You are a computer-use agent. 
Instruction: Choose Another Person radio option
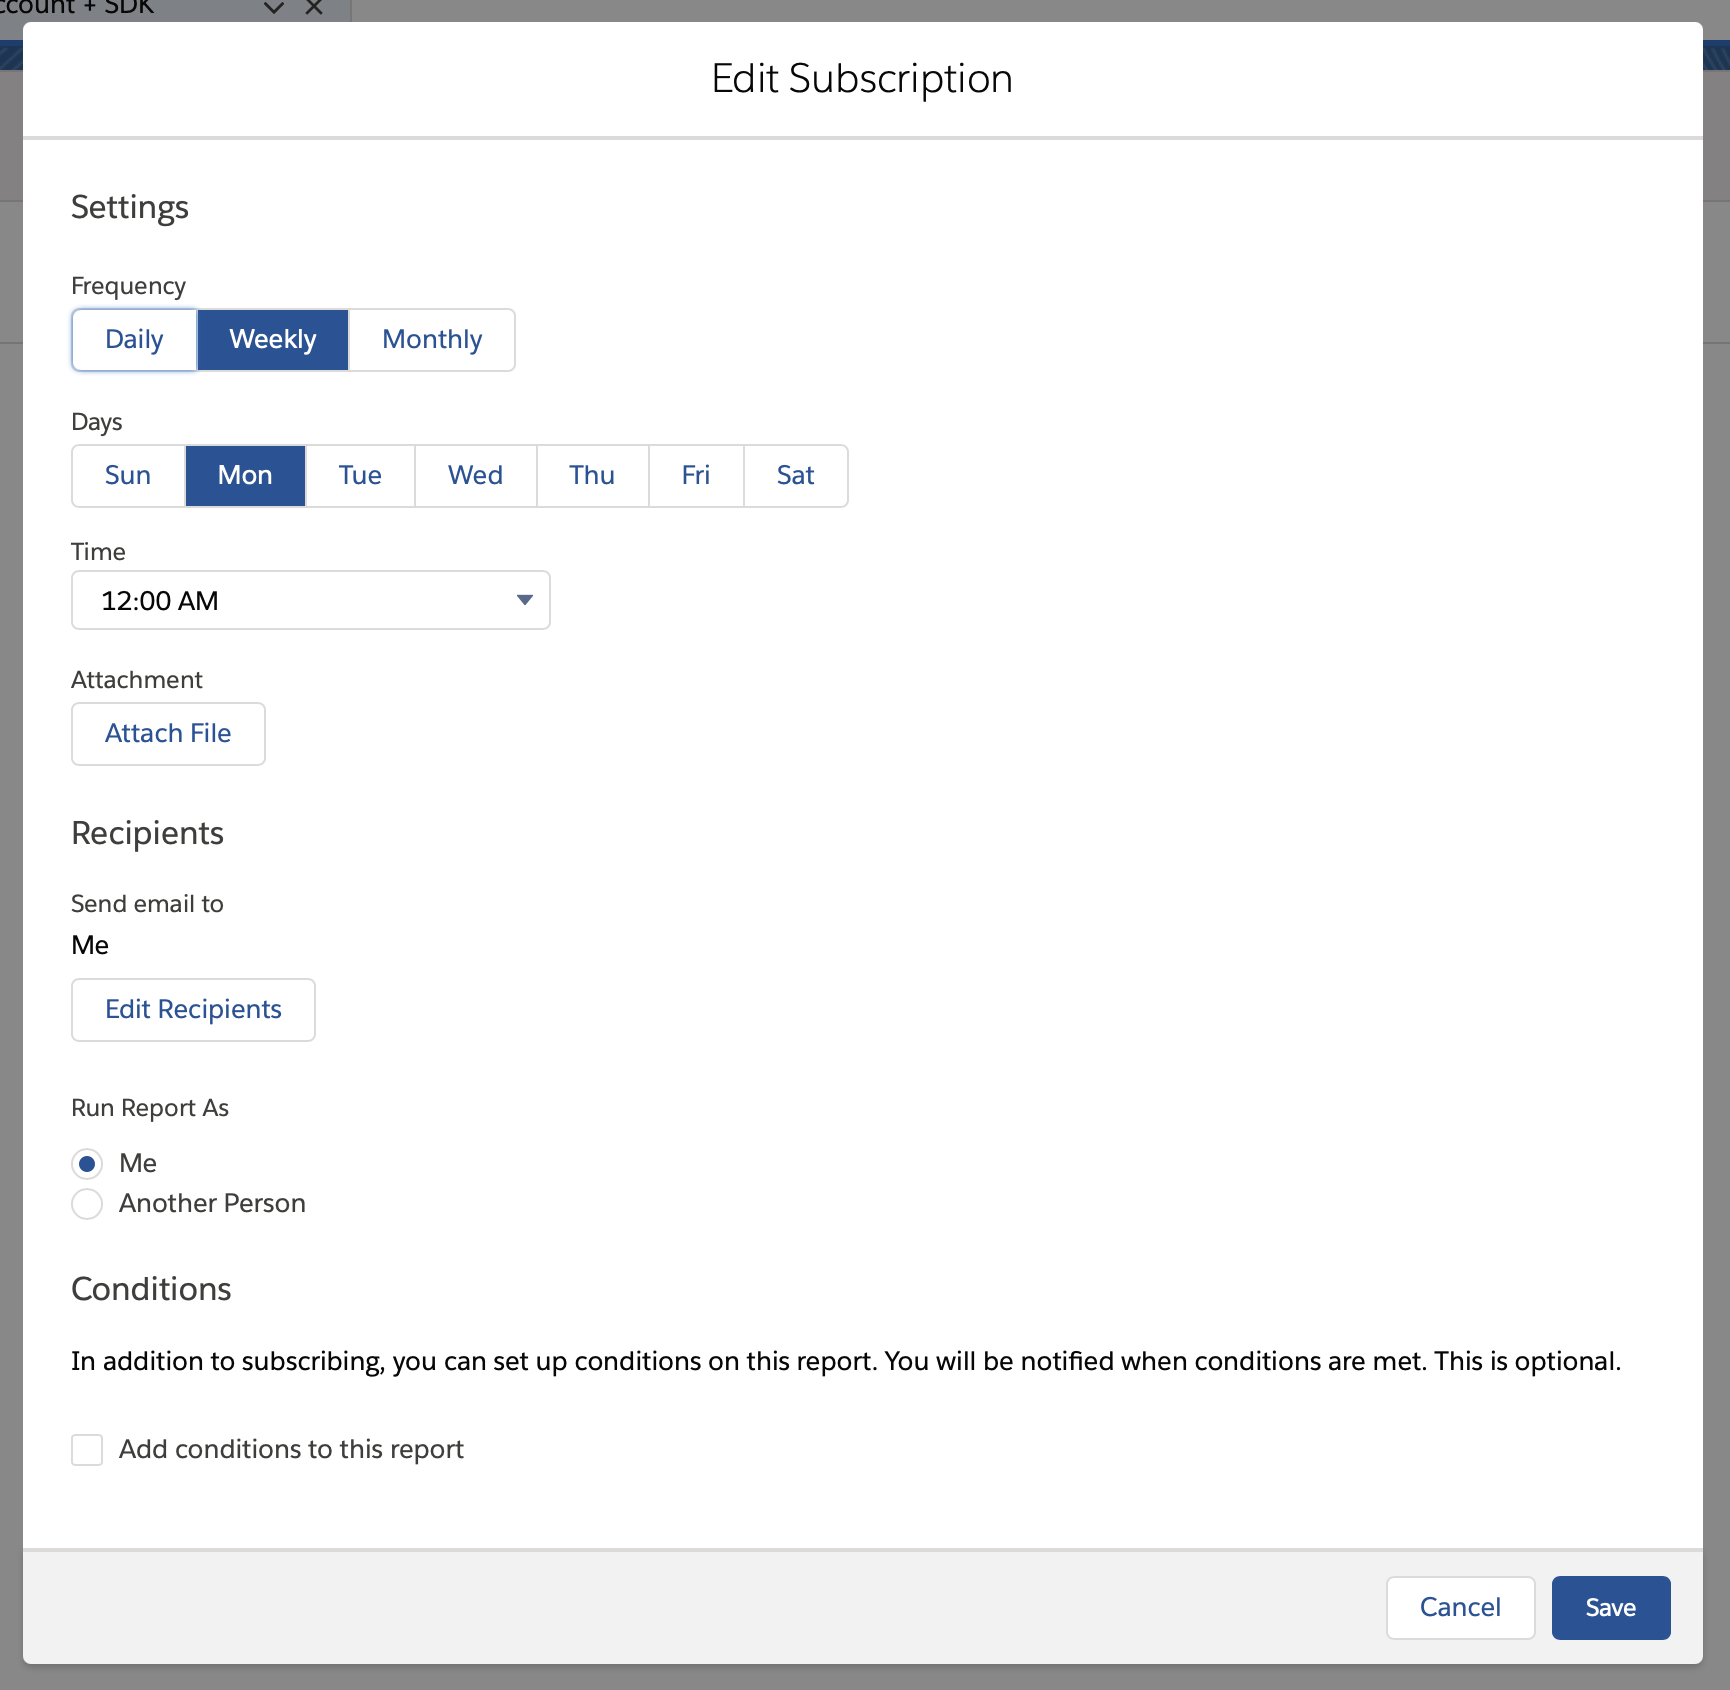pyautogui.click(x=87, y=1204)
